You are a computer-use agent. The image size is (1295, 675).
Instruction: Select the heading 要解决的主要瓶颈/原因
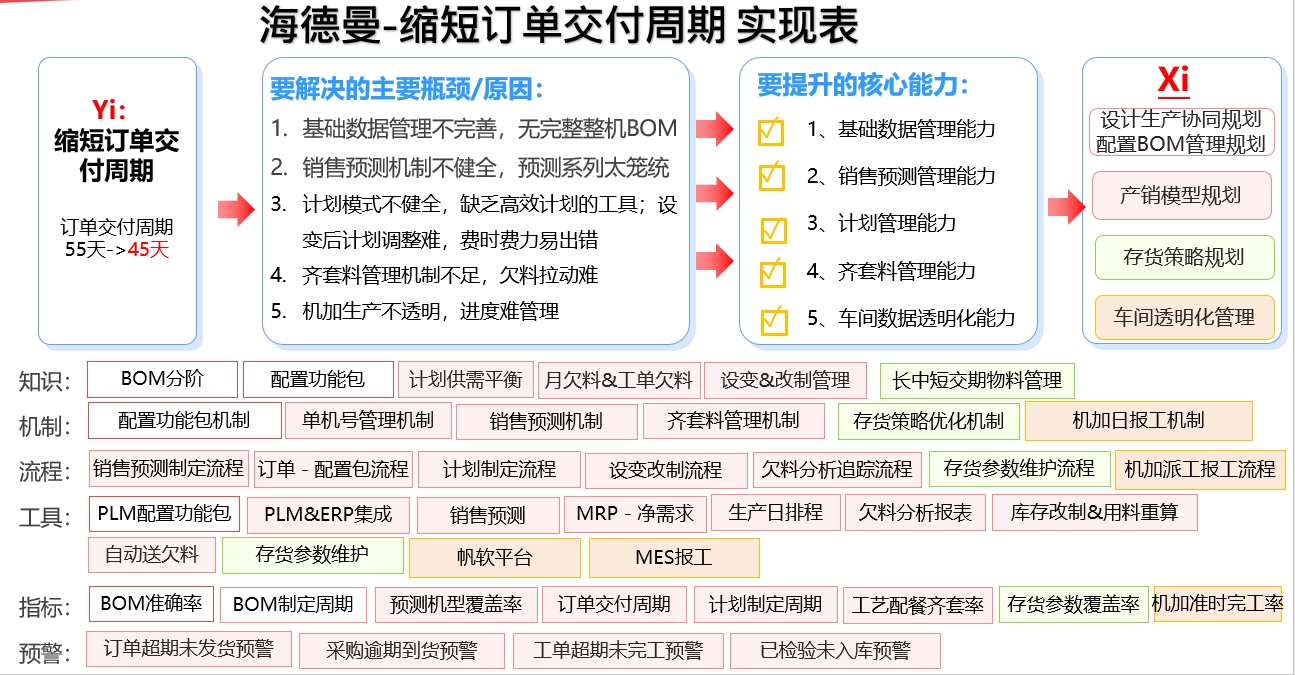(407, 88)
